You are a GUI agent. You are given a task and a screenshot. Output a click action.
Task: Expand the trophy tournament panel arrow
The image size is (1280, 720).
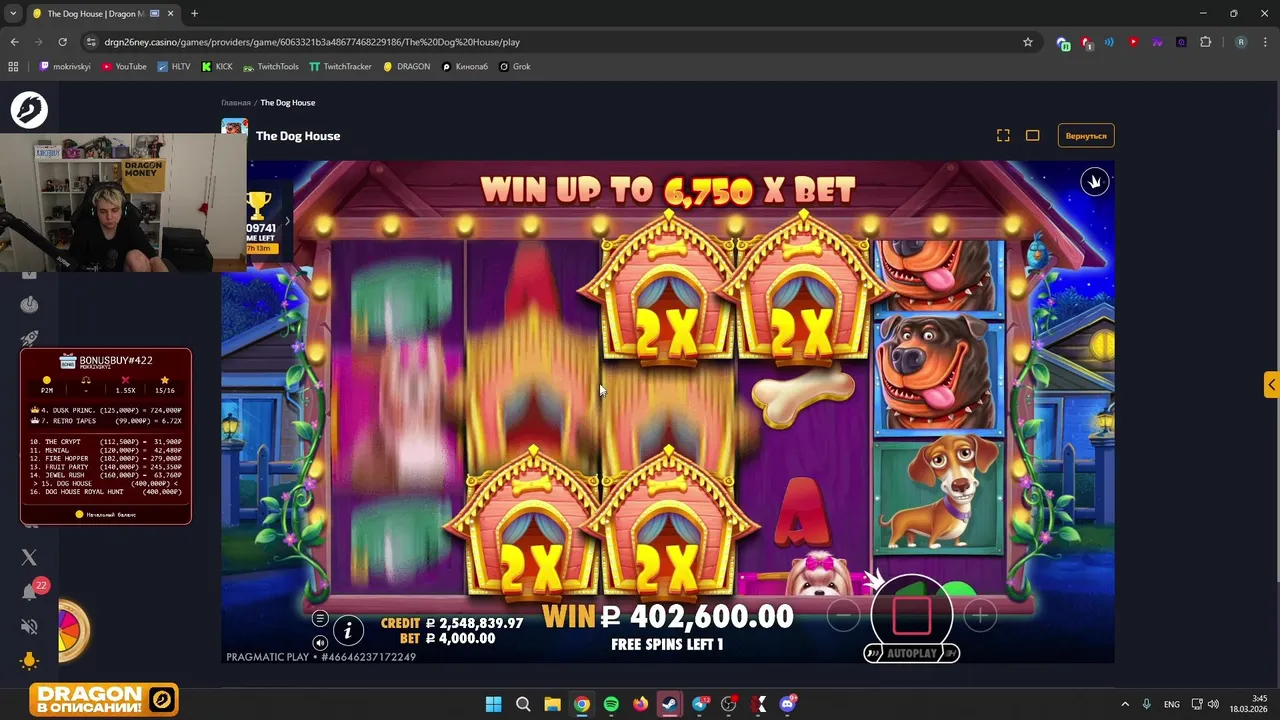287,221
